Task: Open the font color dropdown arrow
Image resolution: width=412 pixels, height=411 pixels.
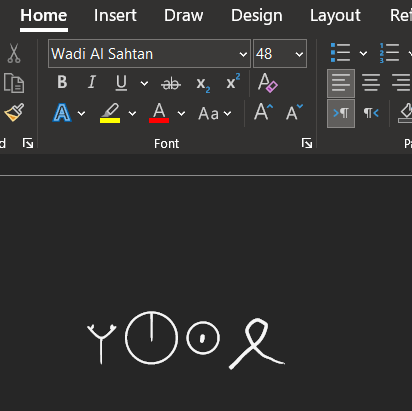Action: 181,114
